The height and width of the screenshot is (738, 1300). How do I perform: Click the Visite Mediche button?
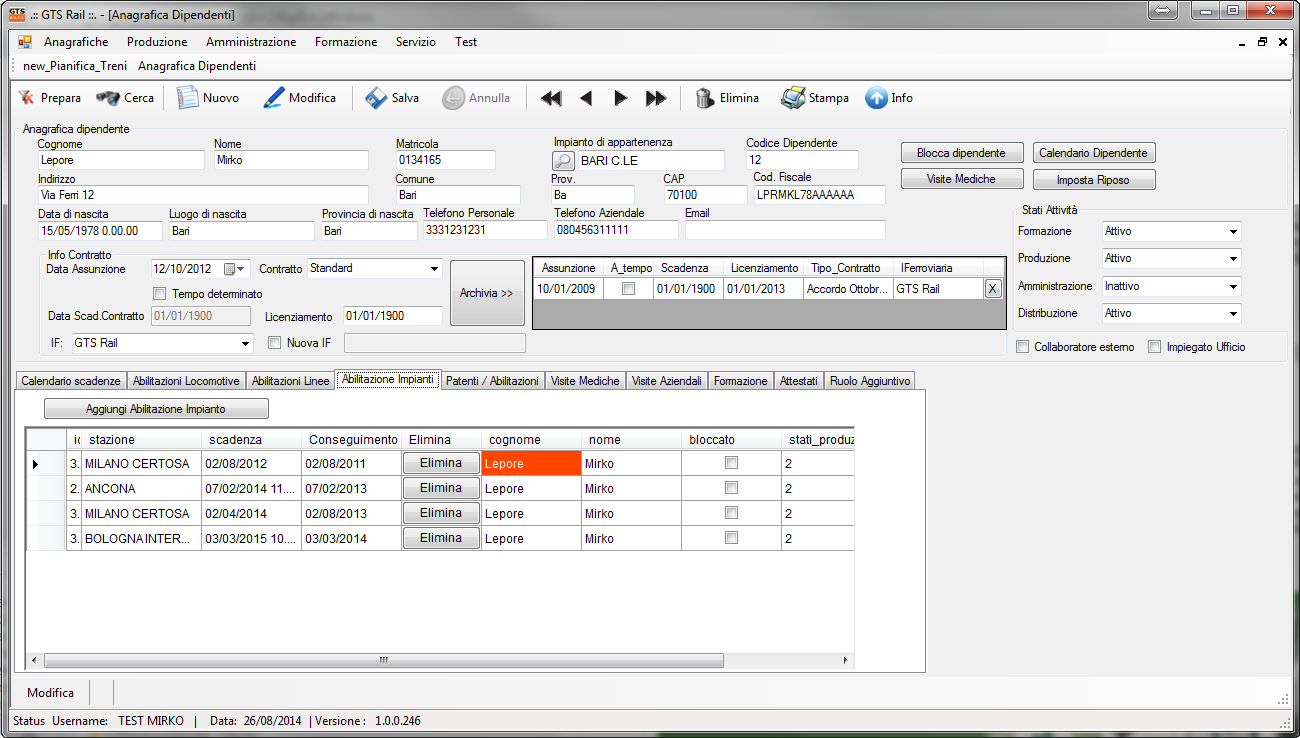[x=962, y=179]
